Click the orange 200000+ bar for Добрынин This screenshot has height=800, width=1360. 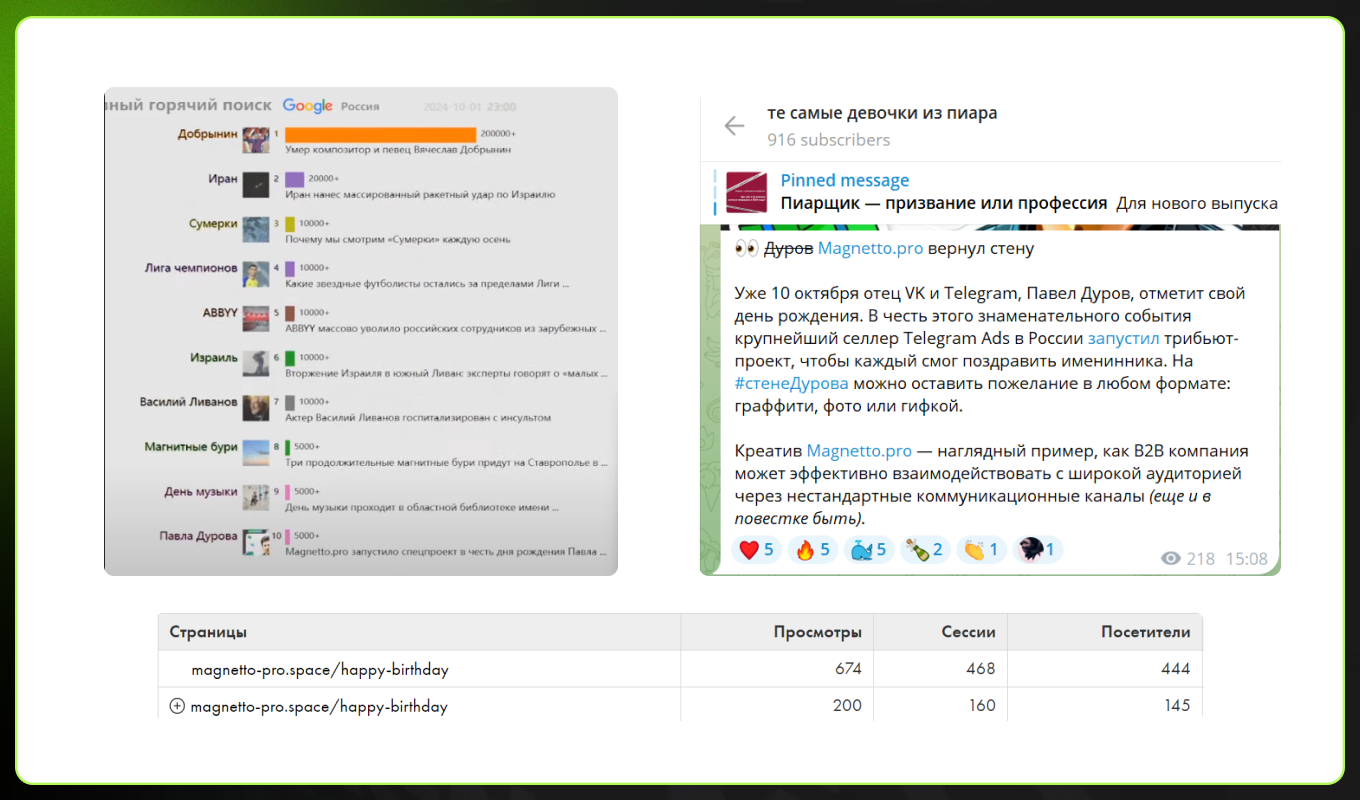pos(380,134)
